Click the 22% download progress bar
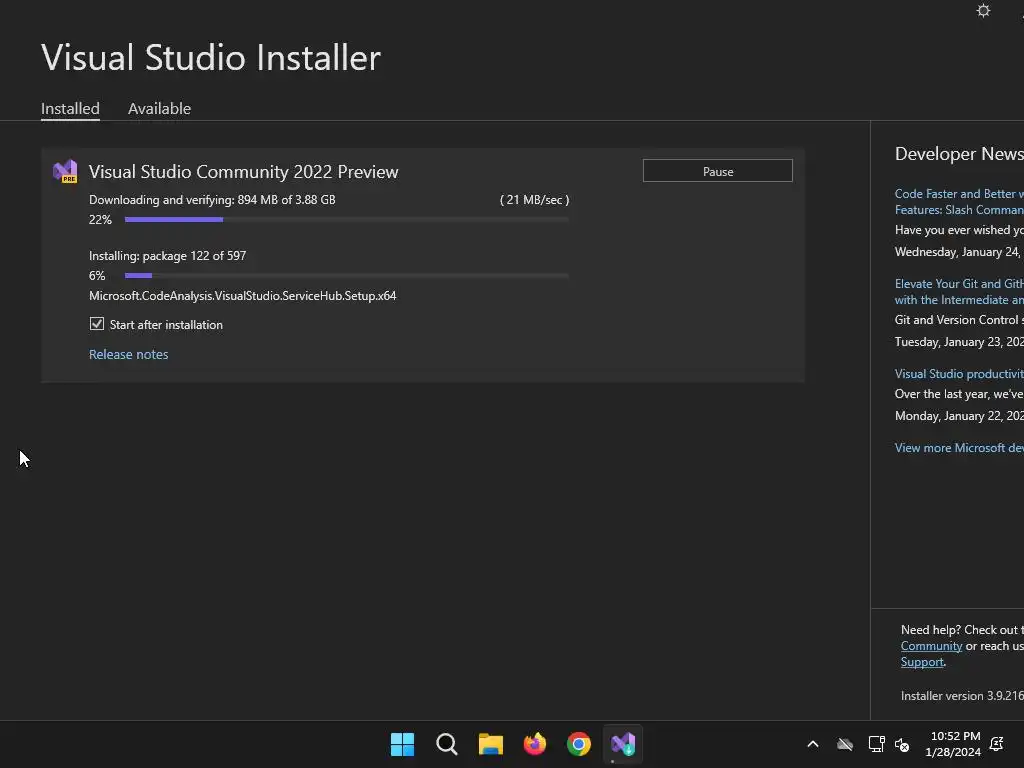The height and width of the screenshot is (768, 1024). 347,219
